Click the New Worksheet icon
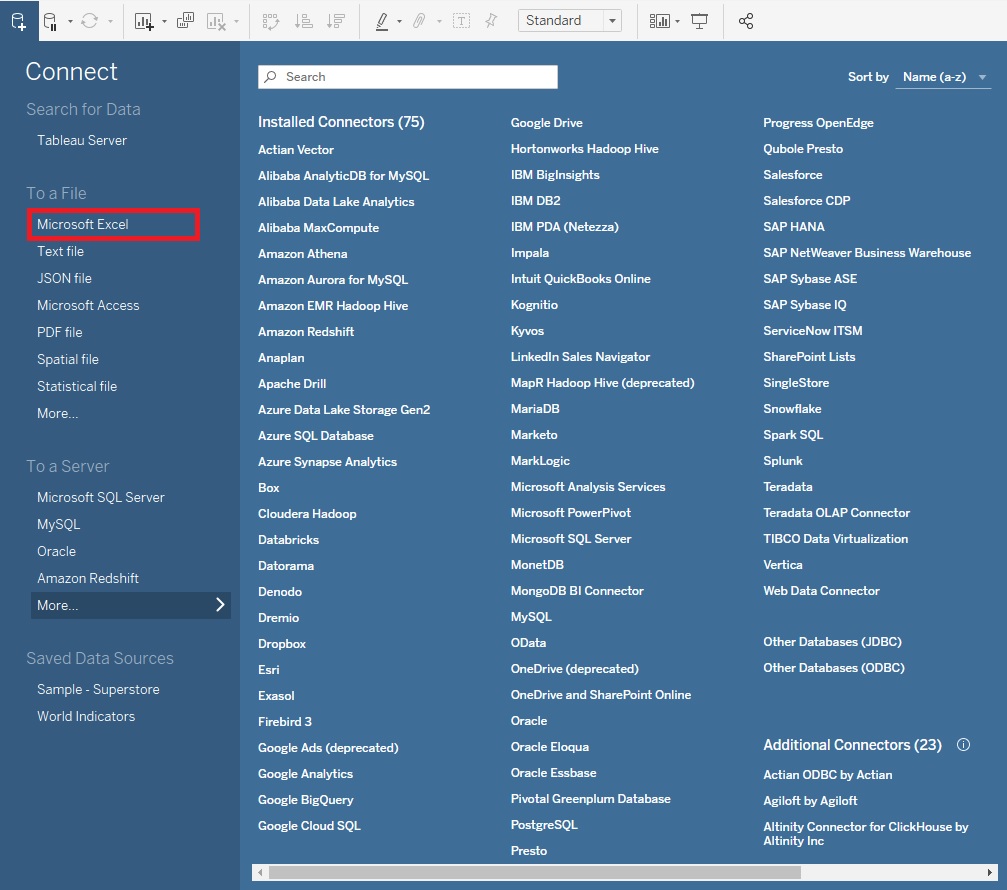This screenshot has width=1007, height=890. pos(144,21)
